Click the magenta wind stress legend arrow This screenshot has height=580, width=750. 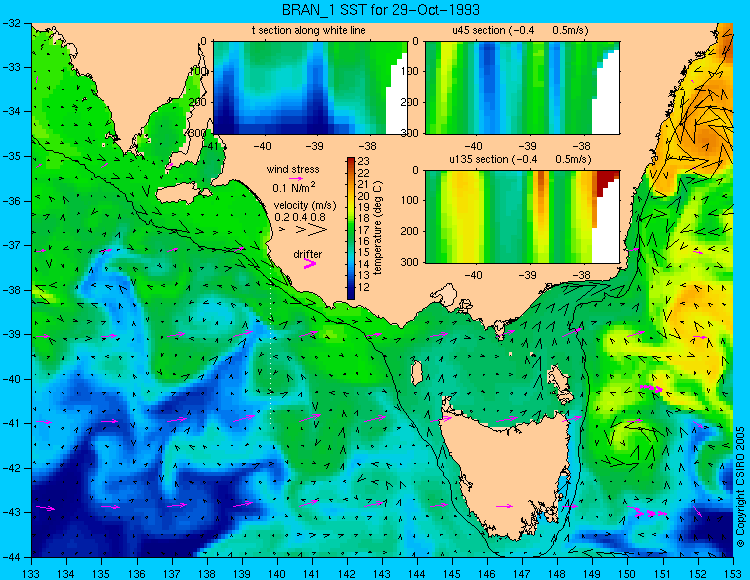point(295,178)
